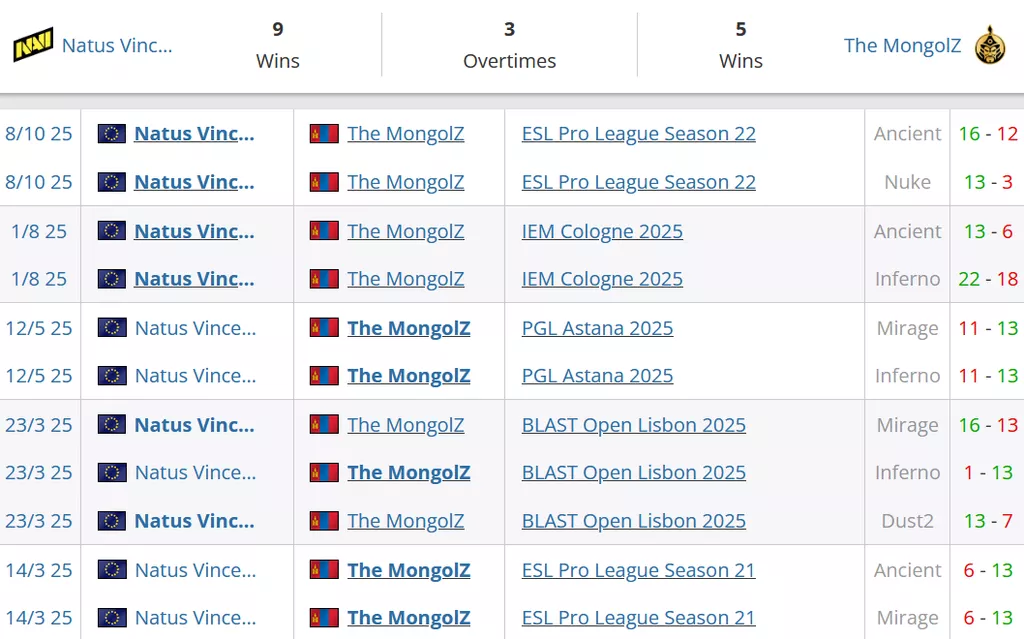Screen dimensions: 1024x639
Task: Open The MongolZ team link in header
Action: (902, 45)
